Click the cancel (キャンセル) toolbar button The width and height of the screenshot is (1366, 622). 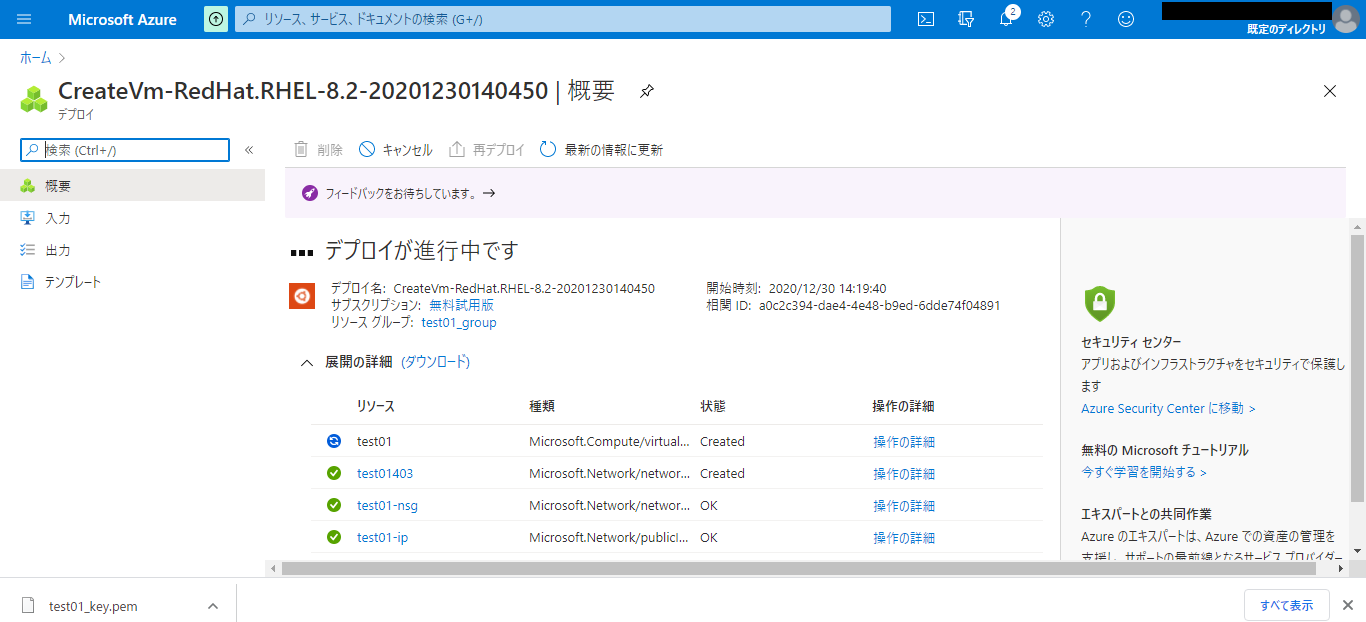[396, 150]
